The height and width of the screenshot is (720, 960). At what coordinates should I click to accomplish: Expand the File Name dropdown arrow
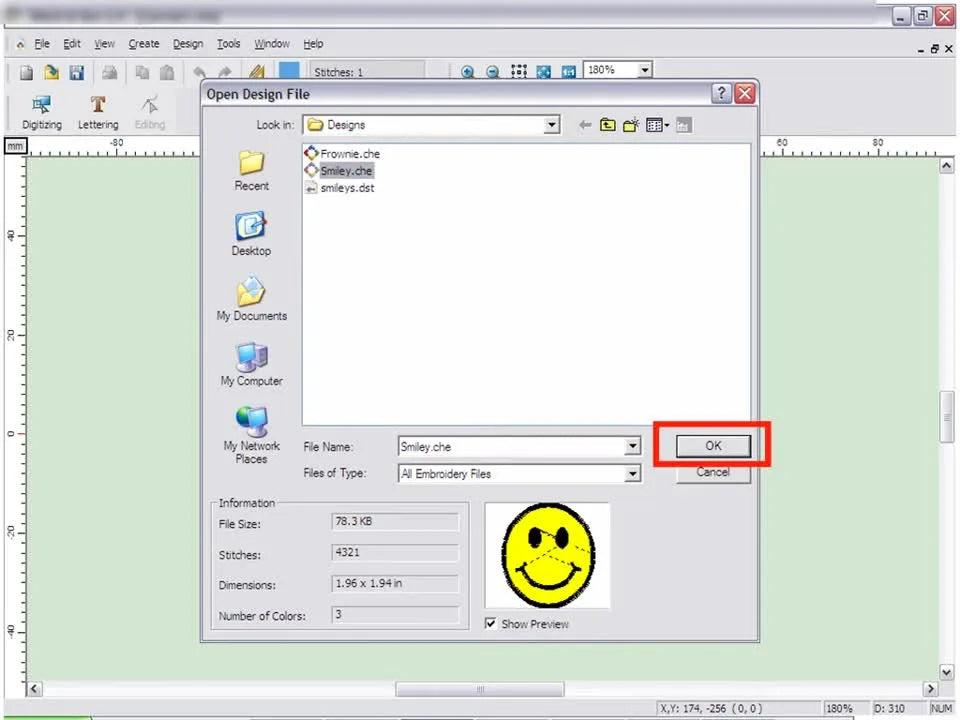(x=632, y=446)
